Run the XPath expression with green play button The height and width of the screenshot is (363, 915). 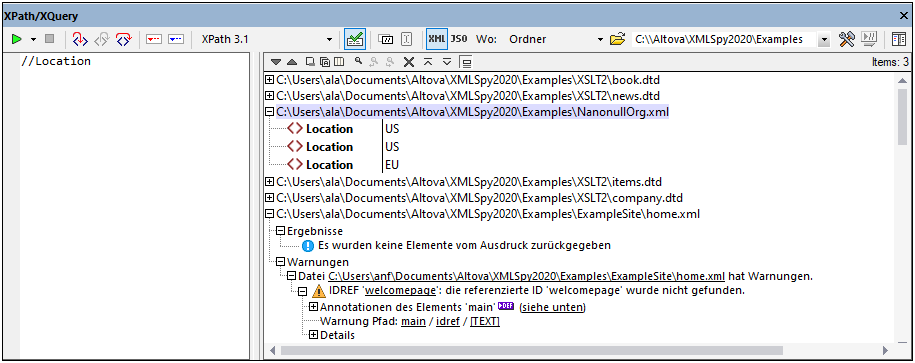point(17,39)
